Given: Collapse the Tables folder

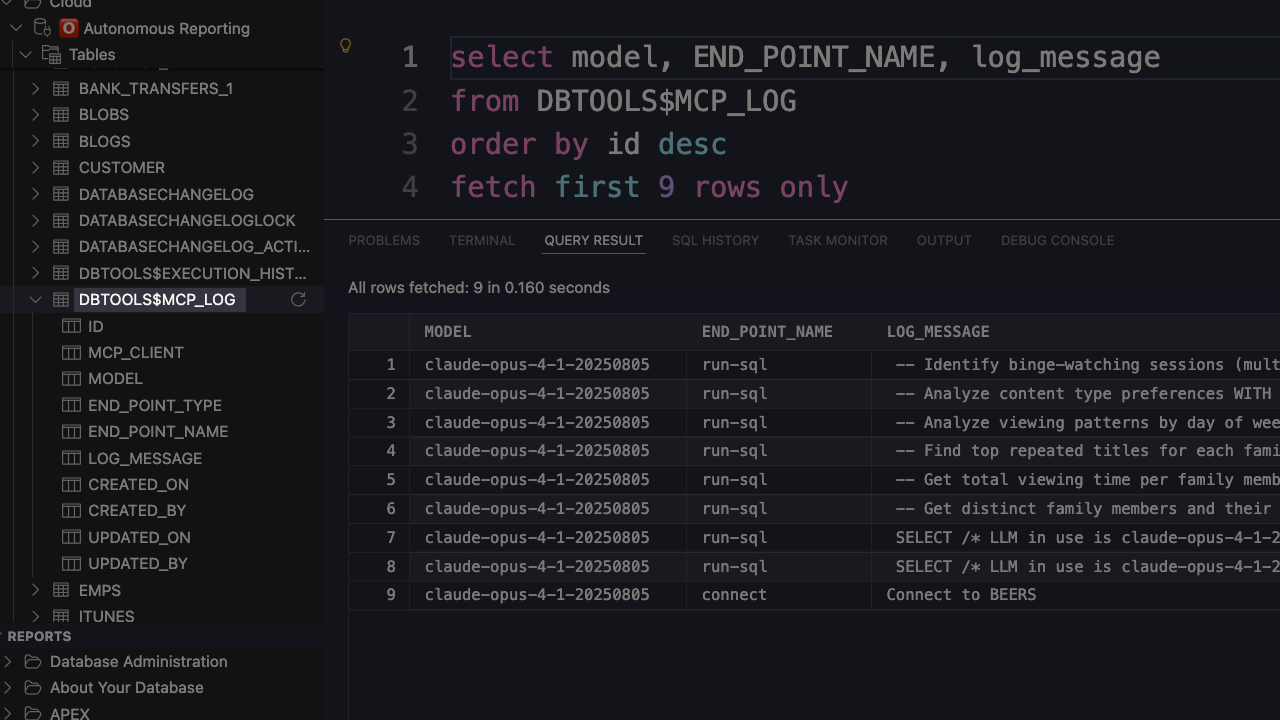Looking at the screenshot, I should [x=26, y=55].
